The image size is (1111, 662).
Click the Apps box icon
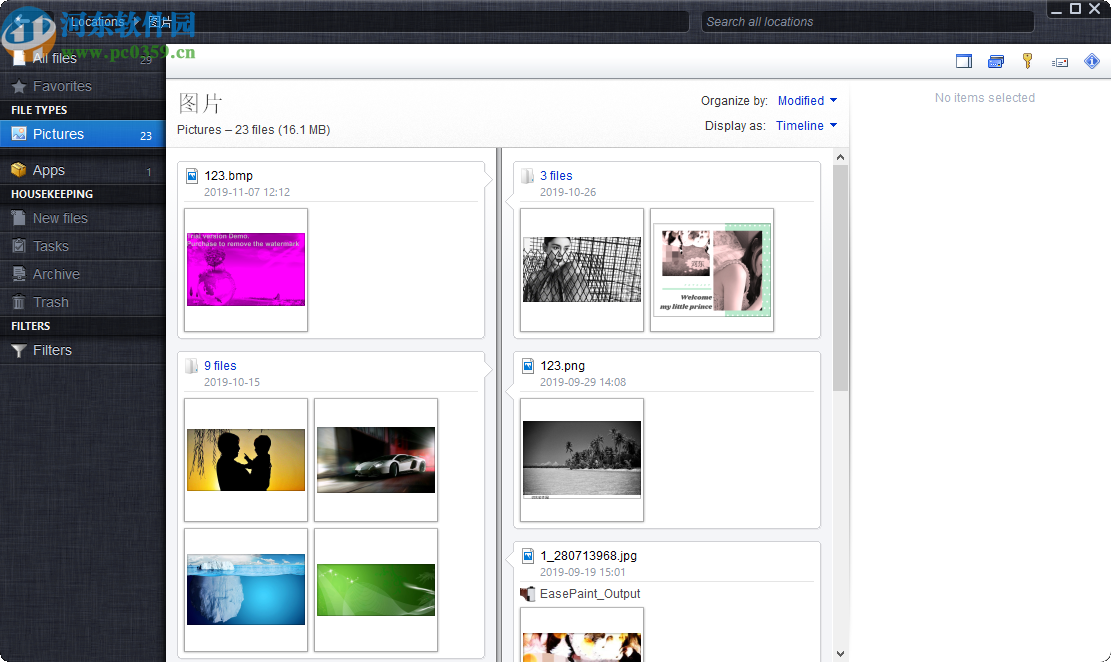click(18, 170)
